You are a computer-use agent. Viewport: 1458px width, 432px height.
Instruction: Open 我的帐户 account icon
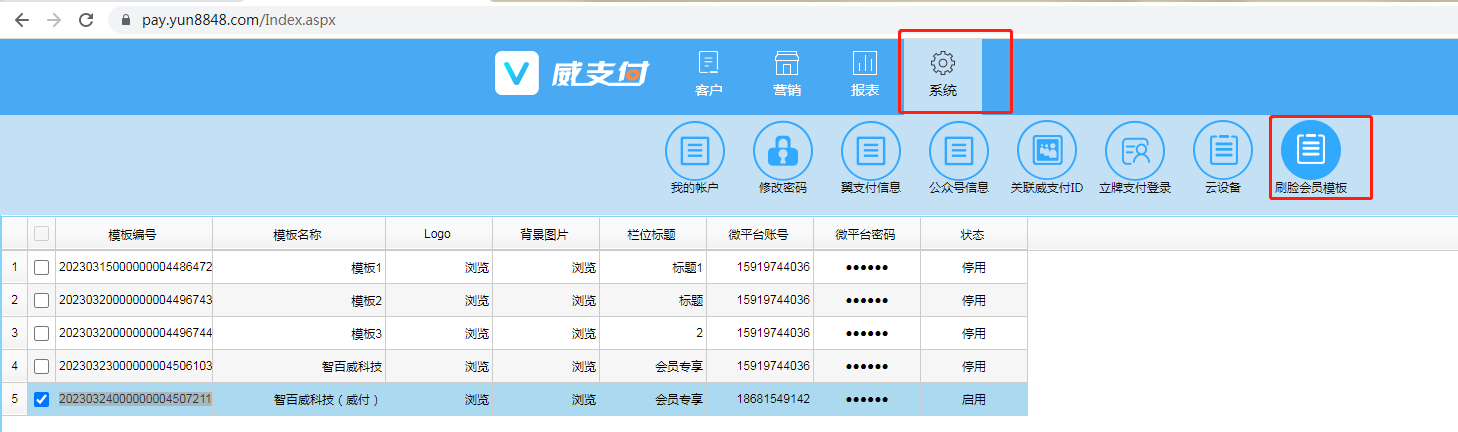pyautogui.click(x=694, y=151)
